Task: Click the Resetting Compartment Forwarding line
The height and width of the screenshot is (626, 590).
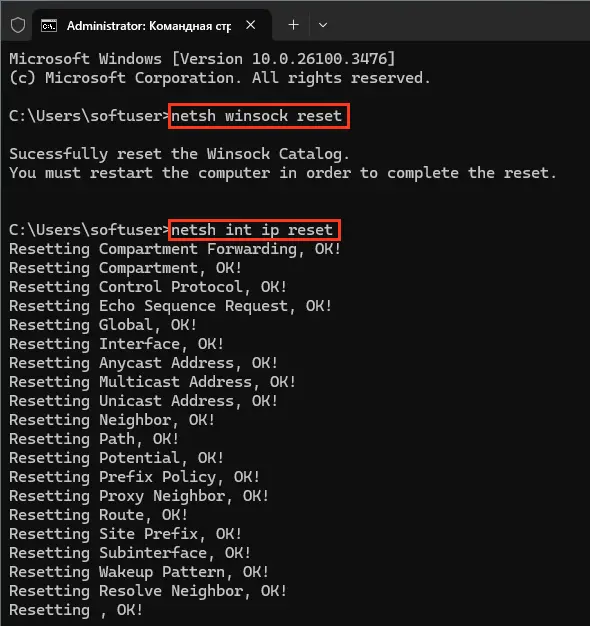Action: pyautogui.click(x=175, y=249)
